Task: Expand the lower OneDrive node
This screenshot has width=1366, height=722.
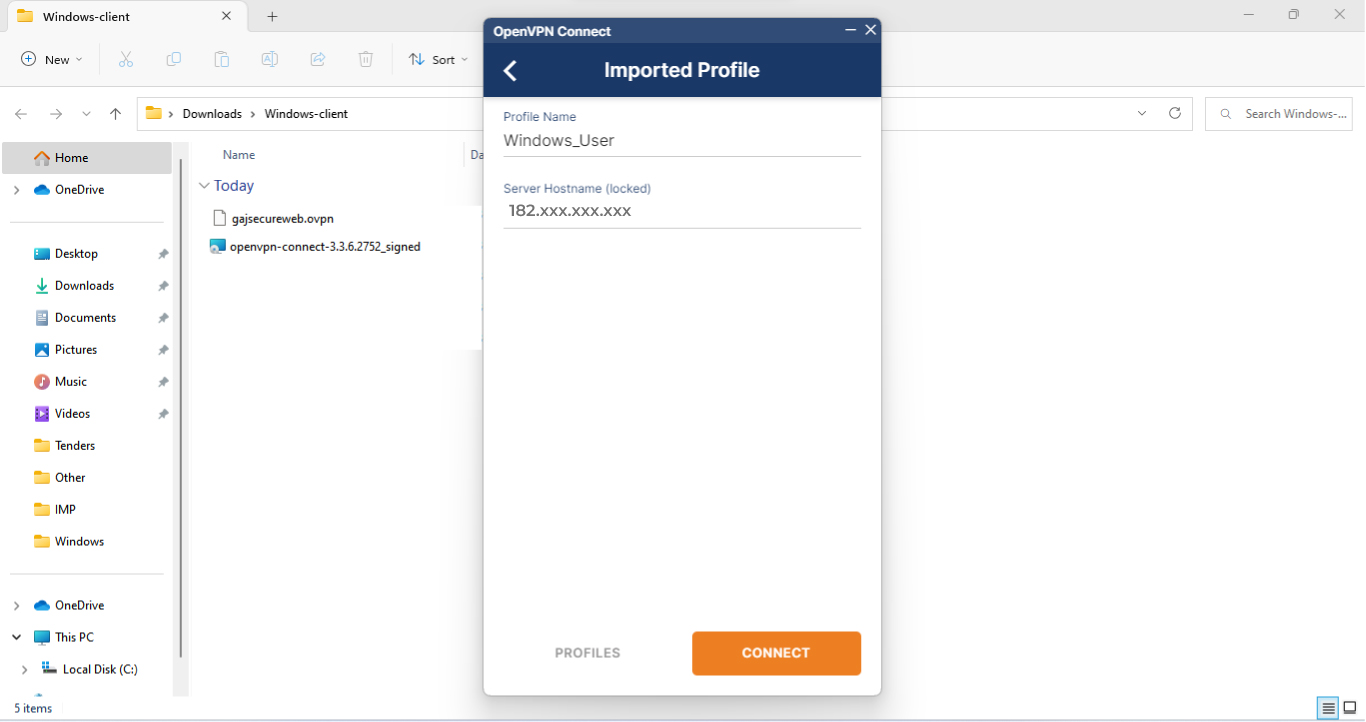Action: pyautogui.click(x=16, y=606)
